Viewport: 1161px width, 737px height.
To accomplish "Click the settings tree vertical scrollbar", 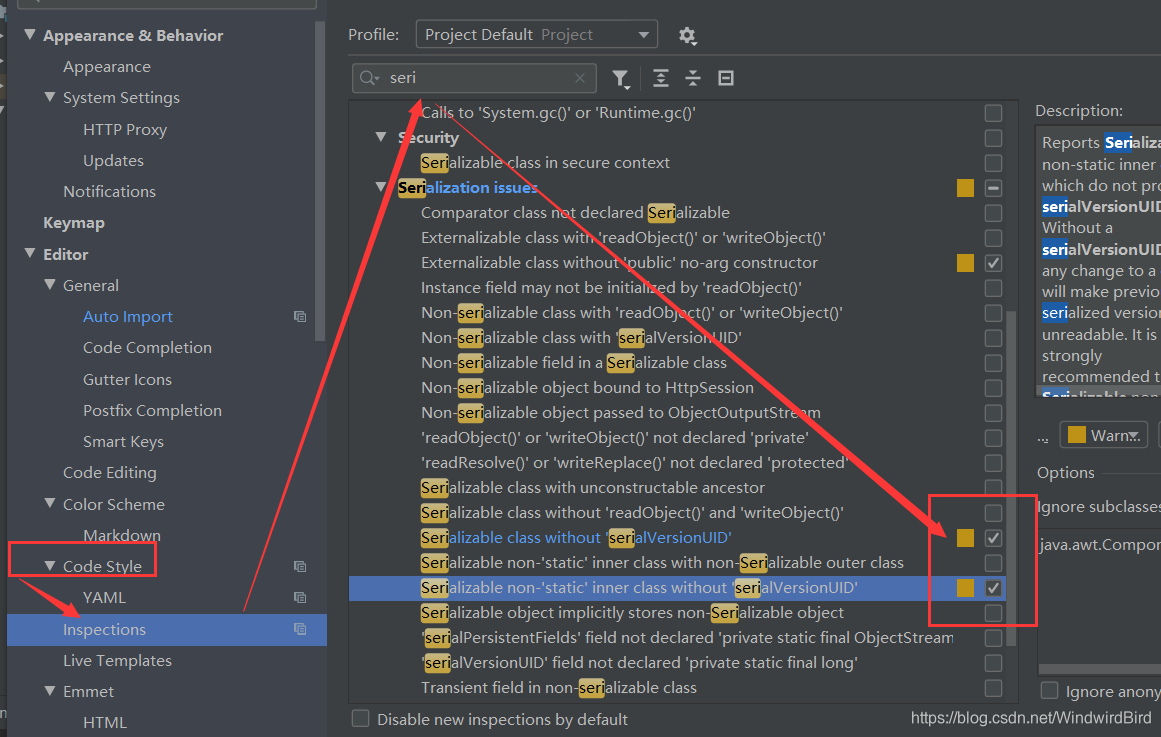I will [320, 181].
